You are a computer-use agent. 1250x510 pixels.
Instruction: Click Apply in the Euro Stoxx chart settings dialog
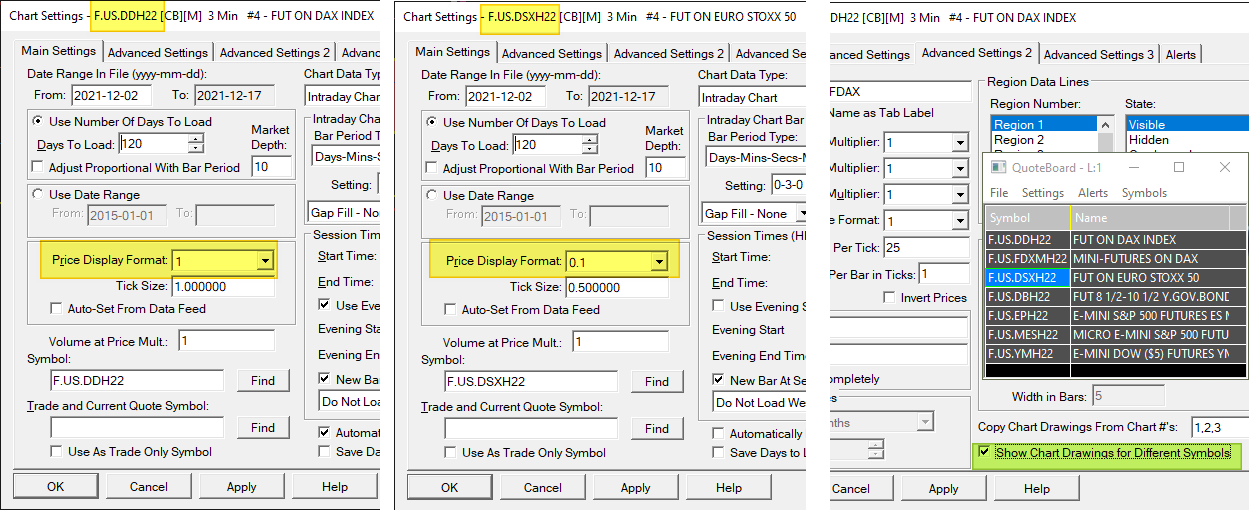[636, 487]
